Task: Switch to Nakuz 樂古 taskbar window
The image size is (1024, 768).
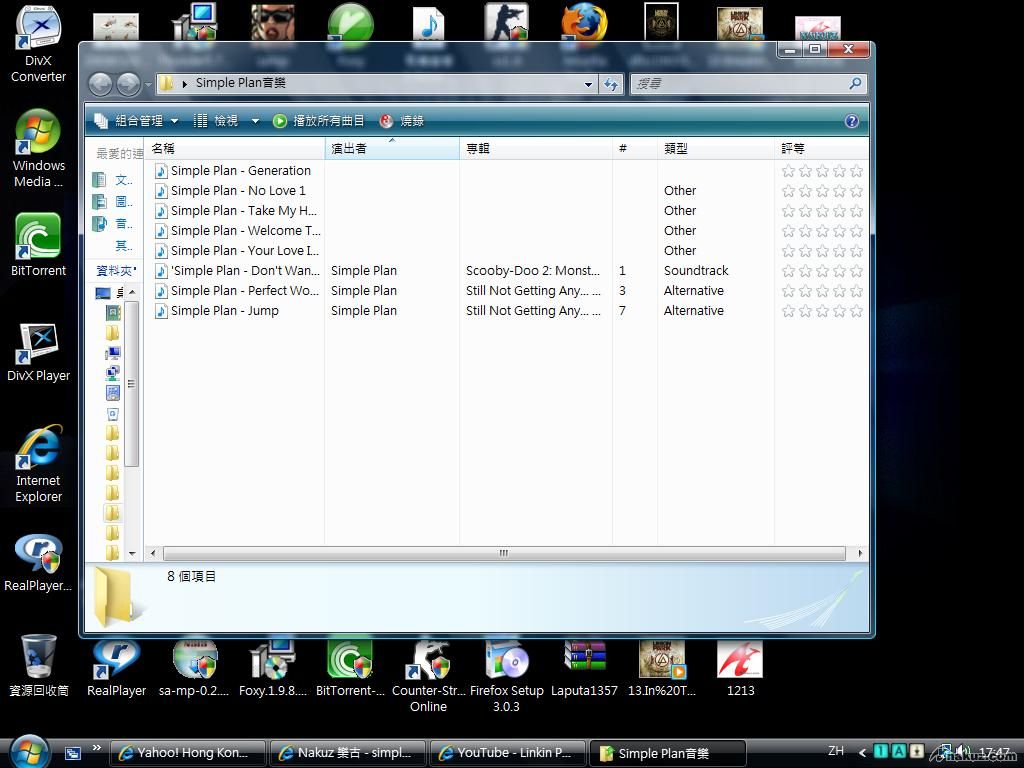Action: coord(348,753)
